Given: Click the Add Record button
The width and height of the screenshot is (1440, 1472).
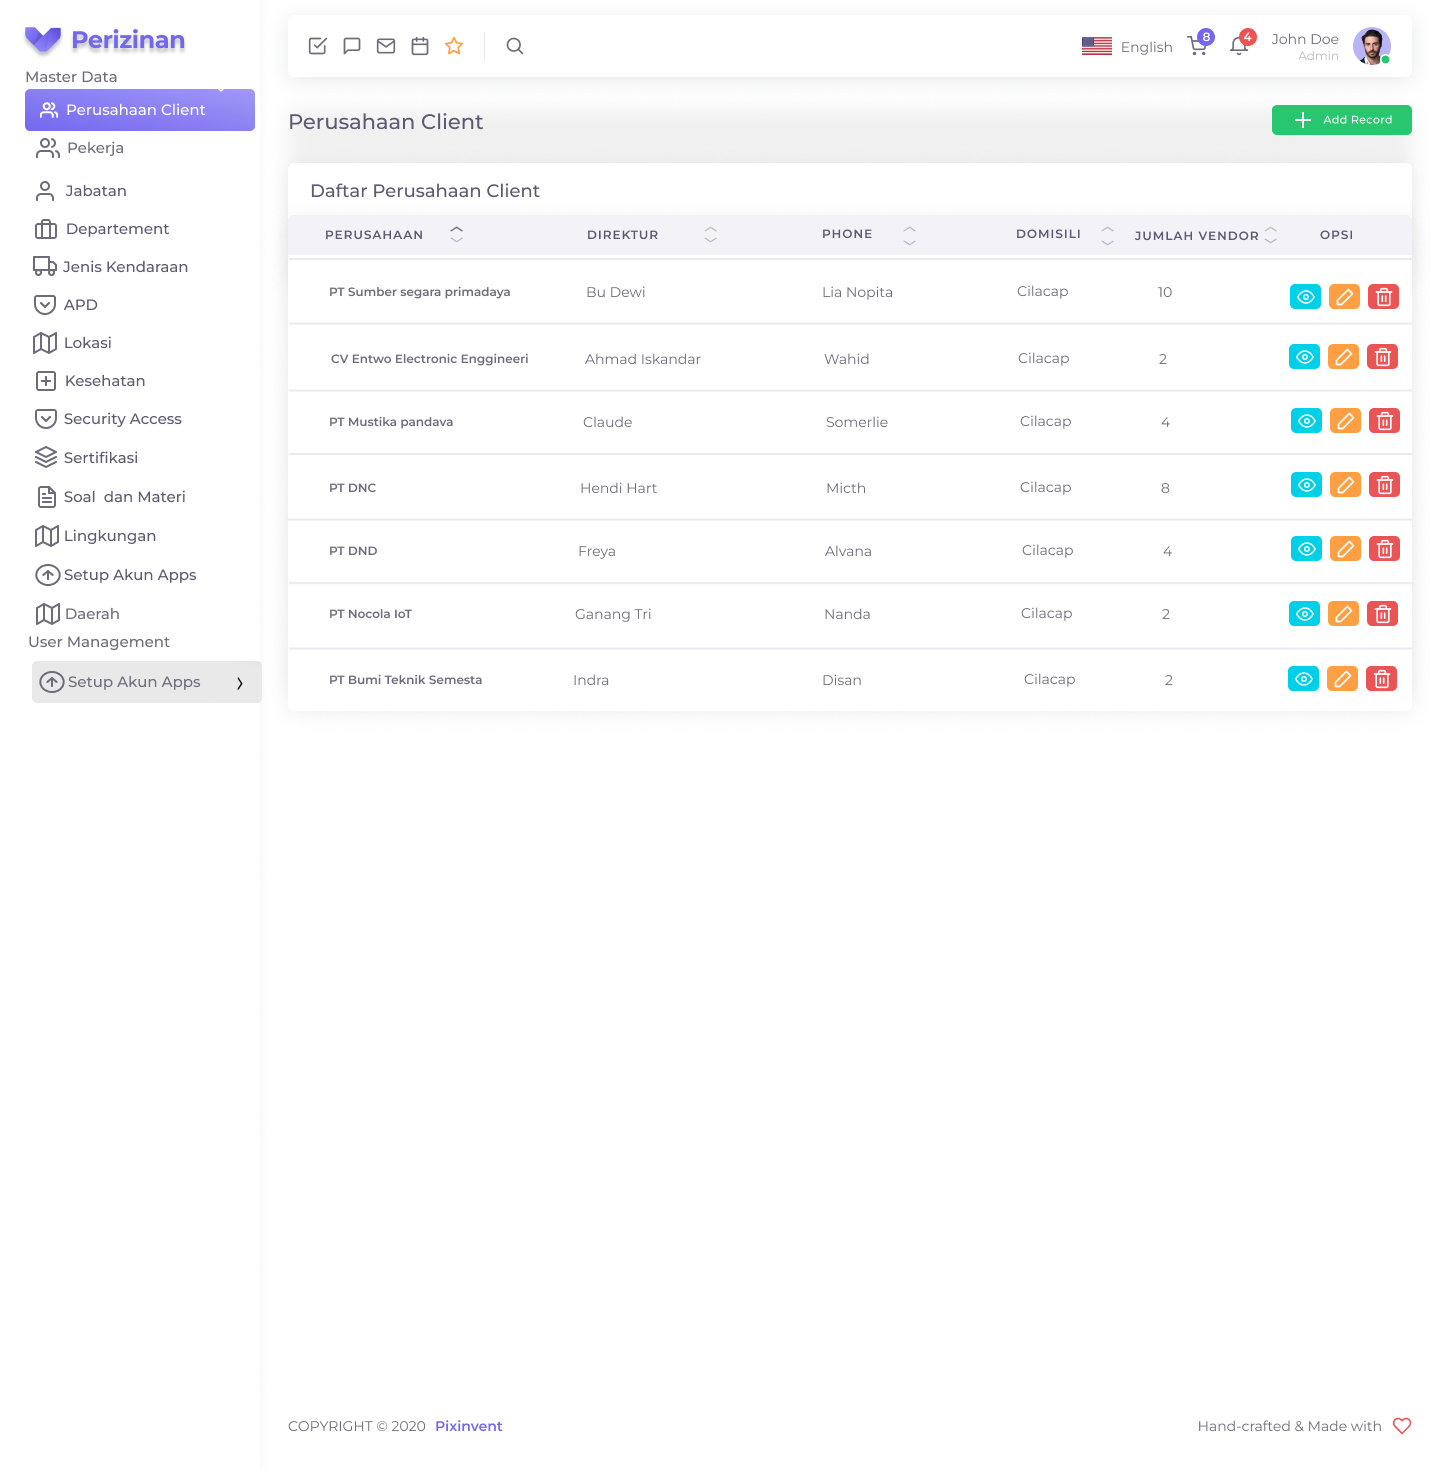Looking at the screenshot, I should coord(1341,120).
